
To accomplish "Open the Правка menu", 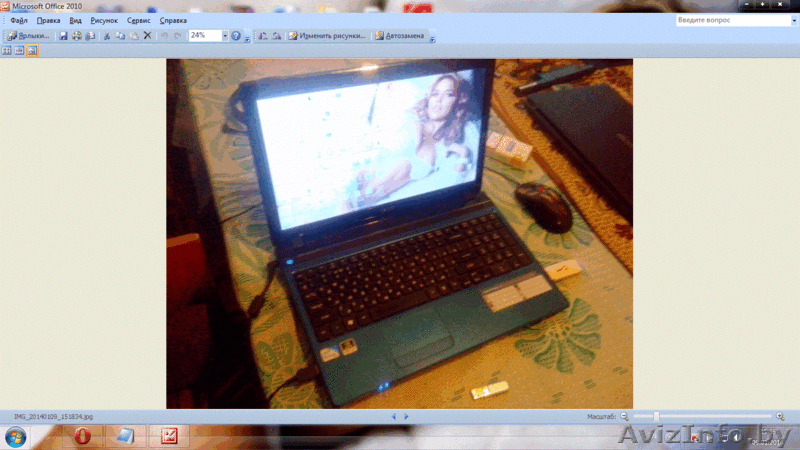I will pos(48,20).
